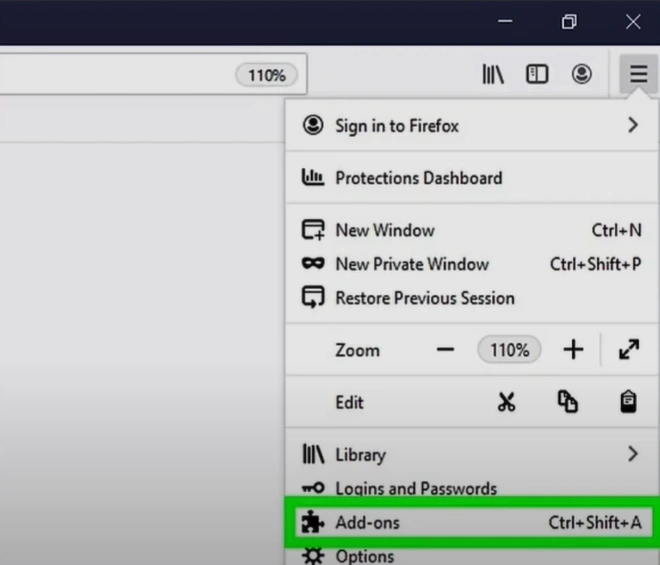Open the Firefox Account toolbar icon
This screenshot has height=565, width=660.
click(x=582, y=75)
